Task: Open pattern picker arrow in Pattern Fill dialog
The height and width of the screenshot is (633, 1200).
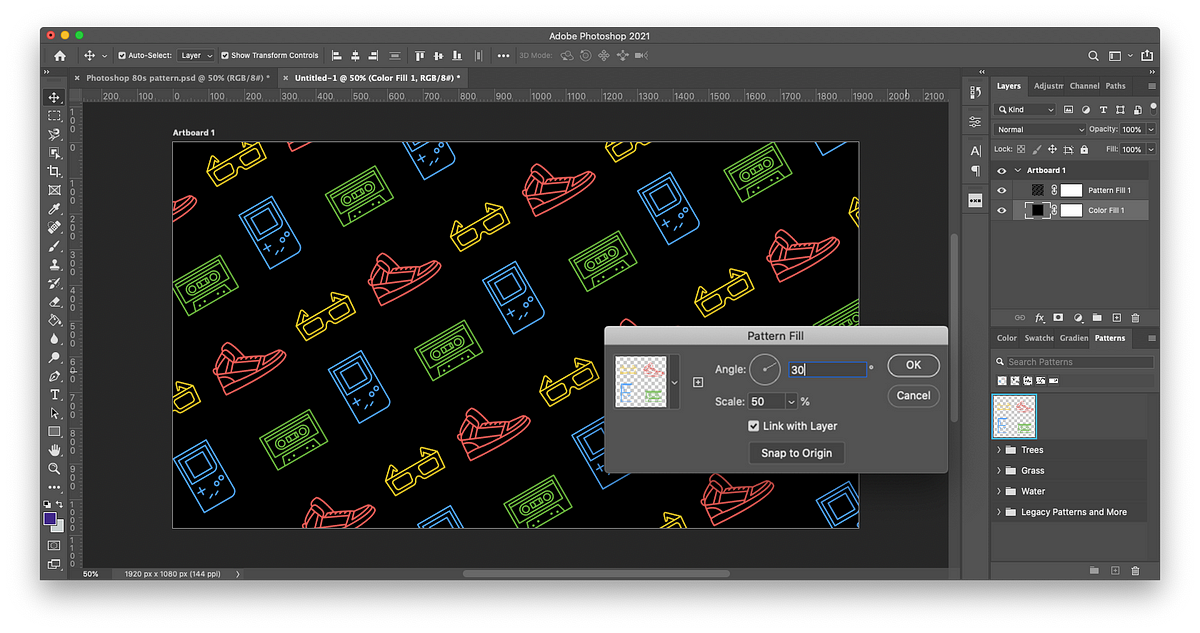Action: tap(674, 382)
